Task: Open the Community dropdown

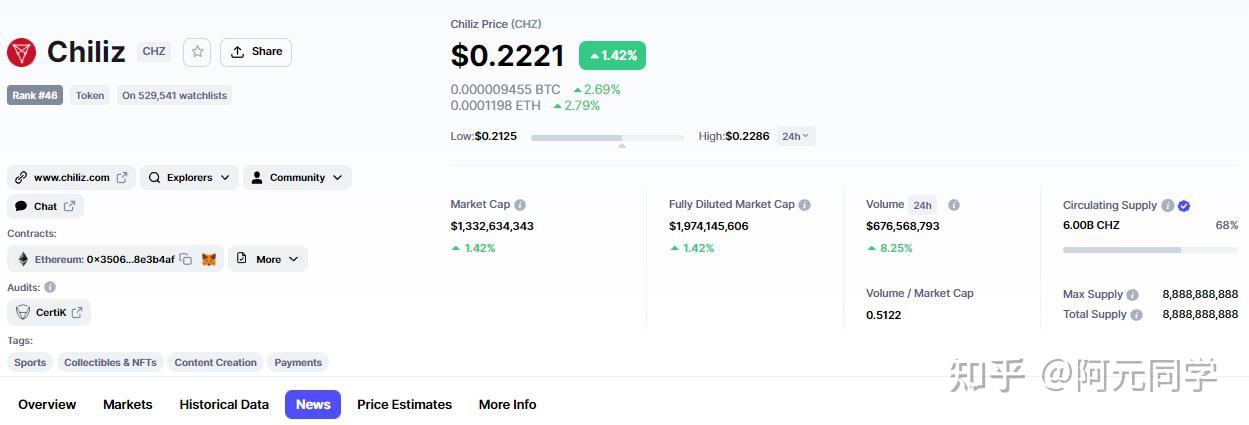Action: (x=297, y=178)
